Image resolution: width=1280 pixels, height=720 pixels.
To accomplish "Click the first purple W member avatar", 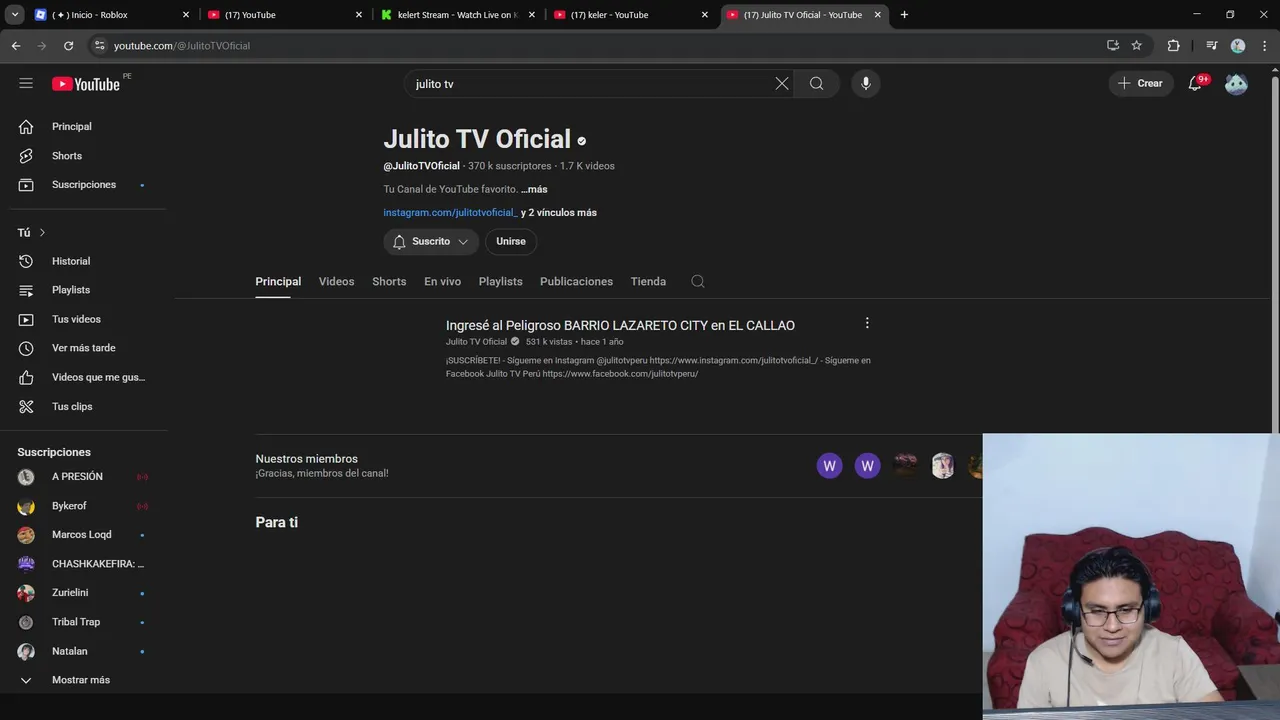I will coord(829,466).
